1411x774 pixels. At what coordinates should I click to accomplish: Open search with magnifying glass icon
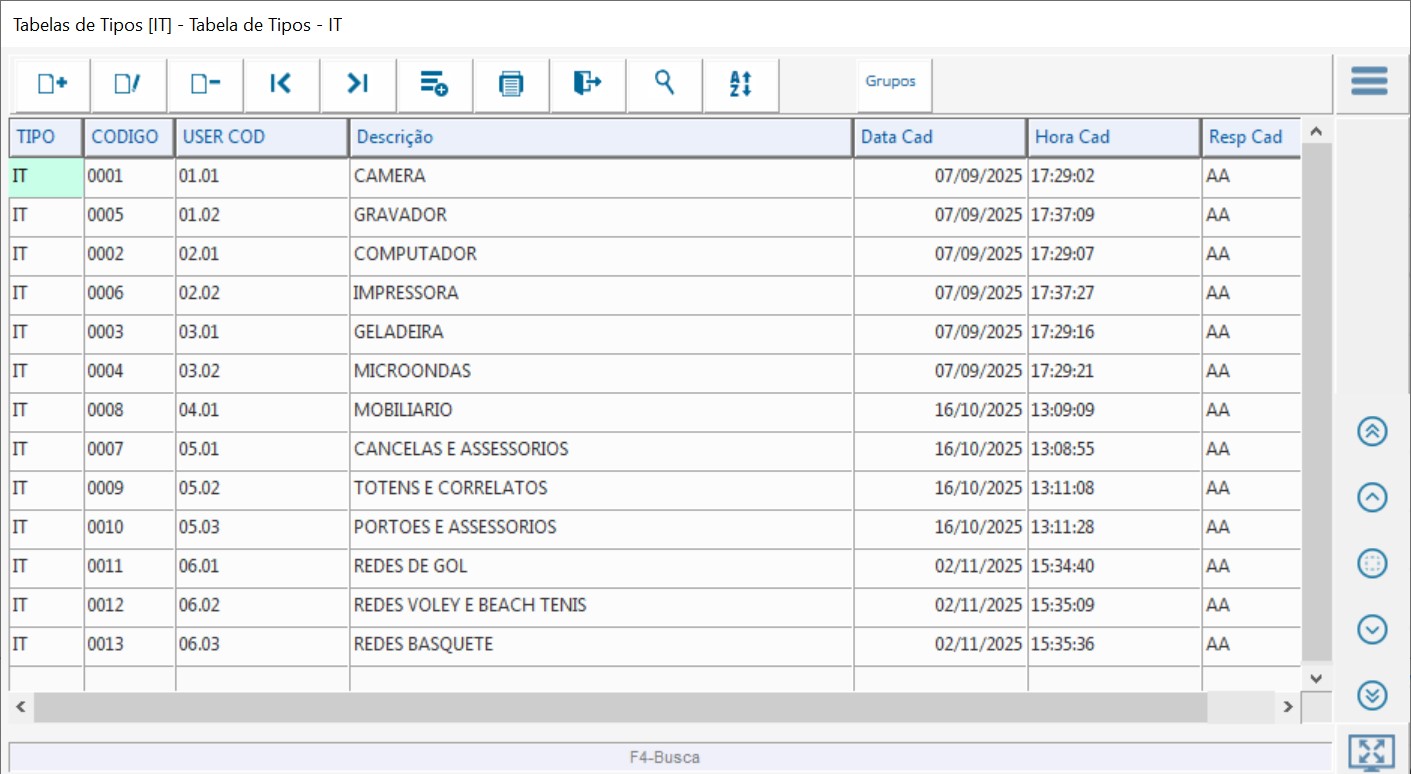point(664,84)
